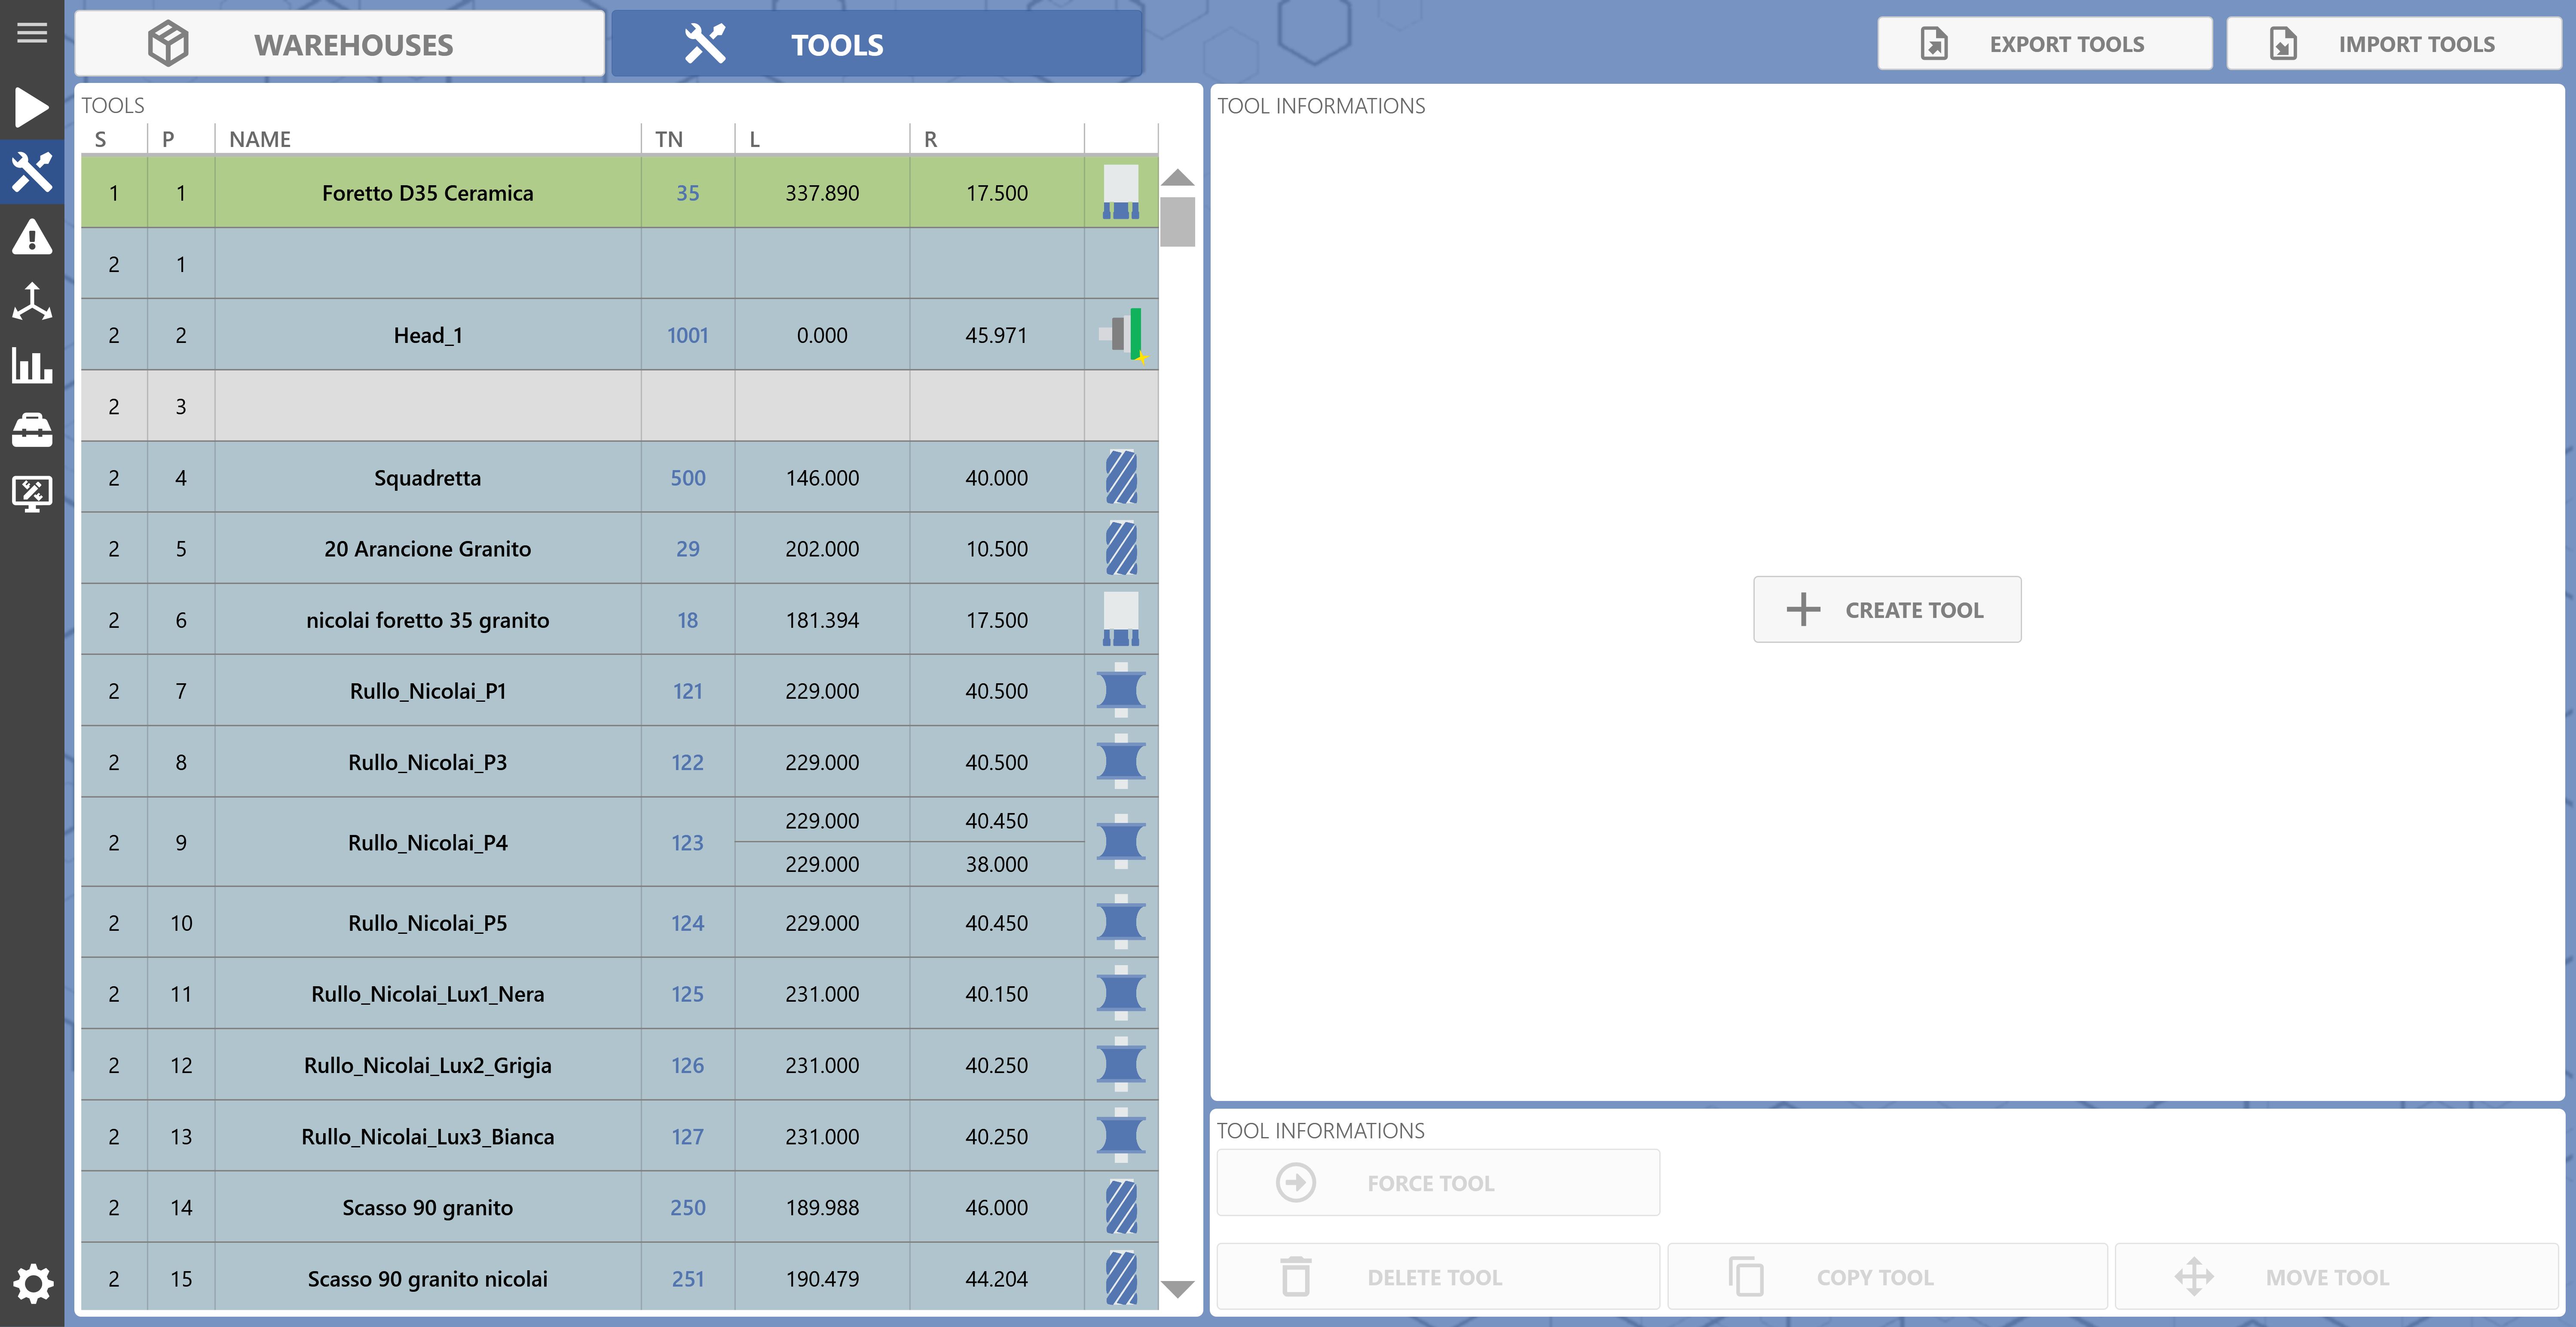This screenshot has height=1327, width=2576.
Task: Click tool number 124 of Rullo_Nicolai_P5
Action: tap(687, 923)
